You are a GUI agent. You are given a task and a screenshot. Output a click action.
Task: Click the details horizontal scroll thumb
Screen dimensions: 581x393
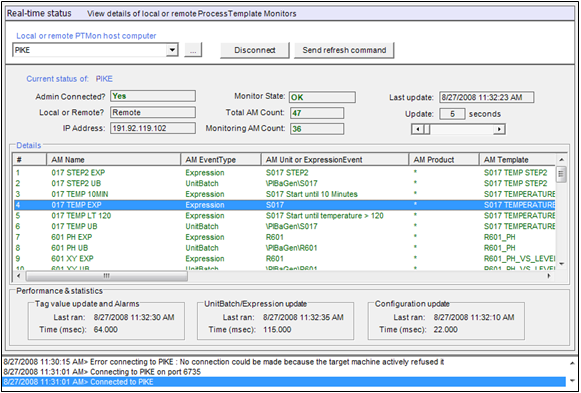pos(106,276)
